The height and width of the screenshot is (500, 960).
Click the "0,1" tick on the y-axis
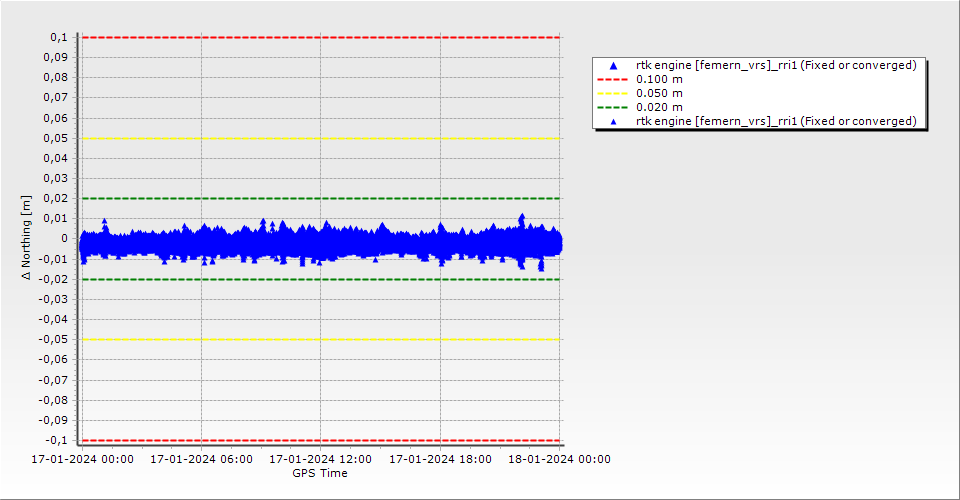click(58, 37)
